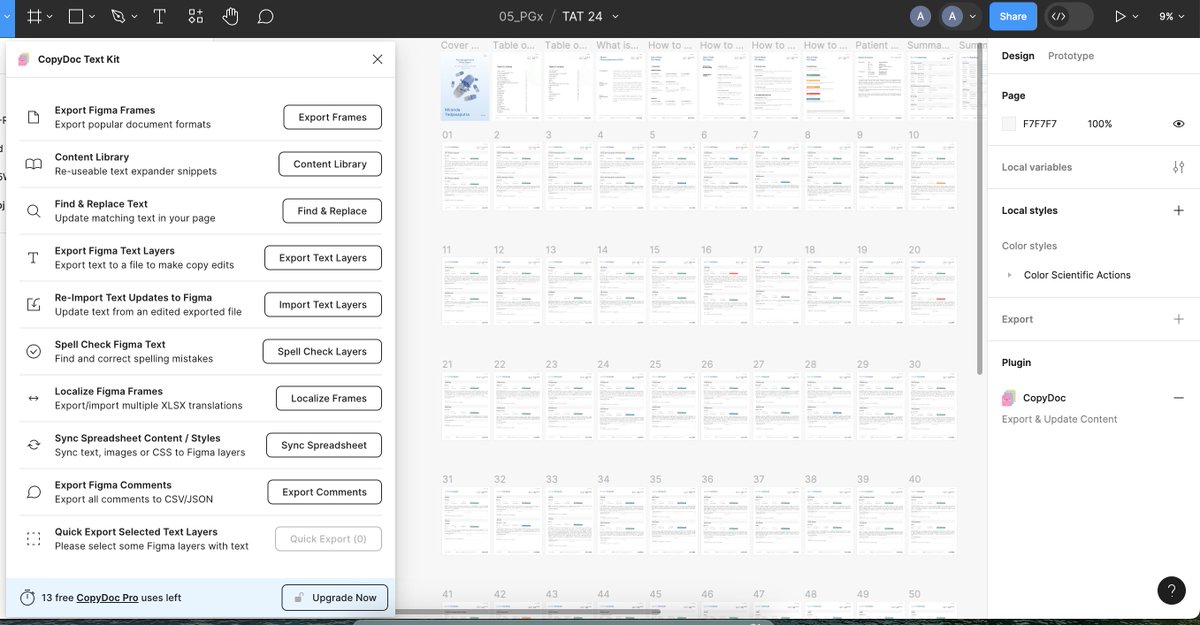Add a new local style
This screenshot has width=1200, height=625.
pos(1178,211)
